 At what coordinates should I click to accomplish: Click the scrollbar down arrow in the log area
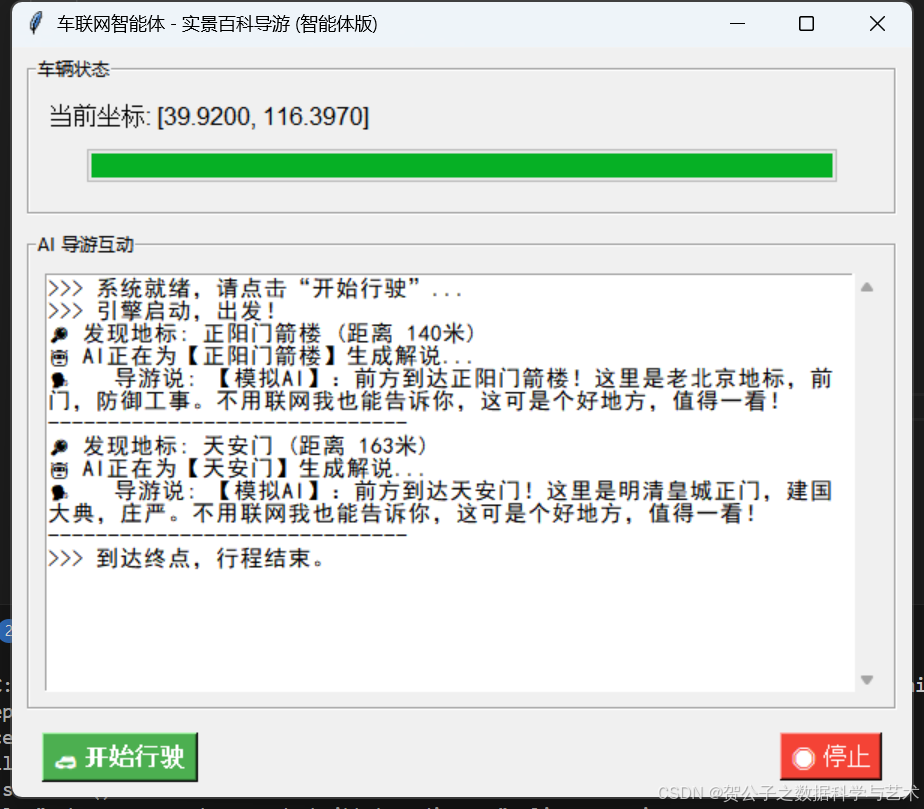tap(866, 680)
